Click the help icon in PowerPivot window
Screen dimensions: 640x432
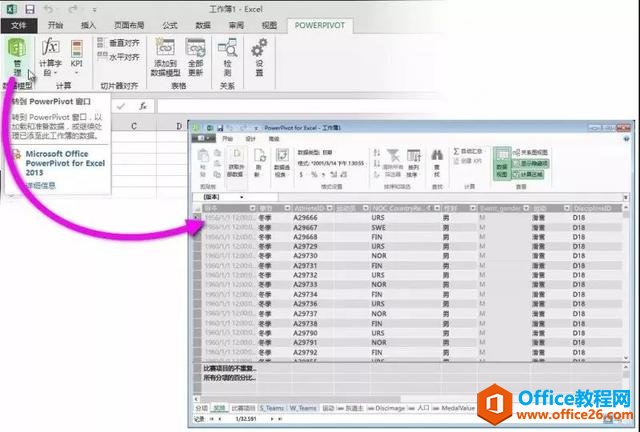click(x=627, y=139)
